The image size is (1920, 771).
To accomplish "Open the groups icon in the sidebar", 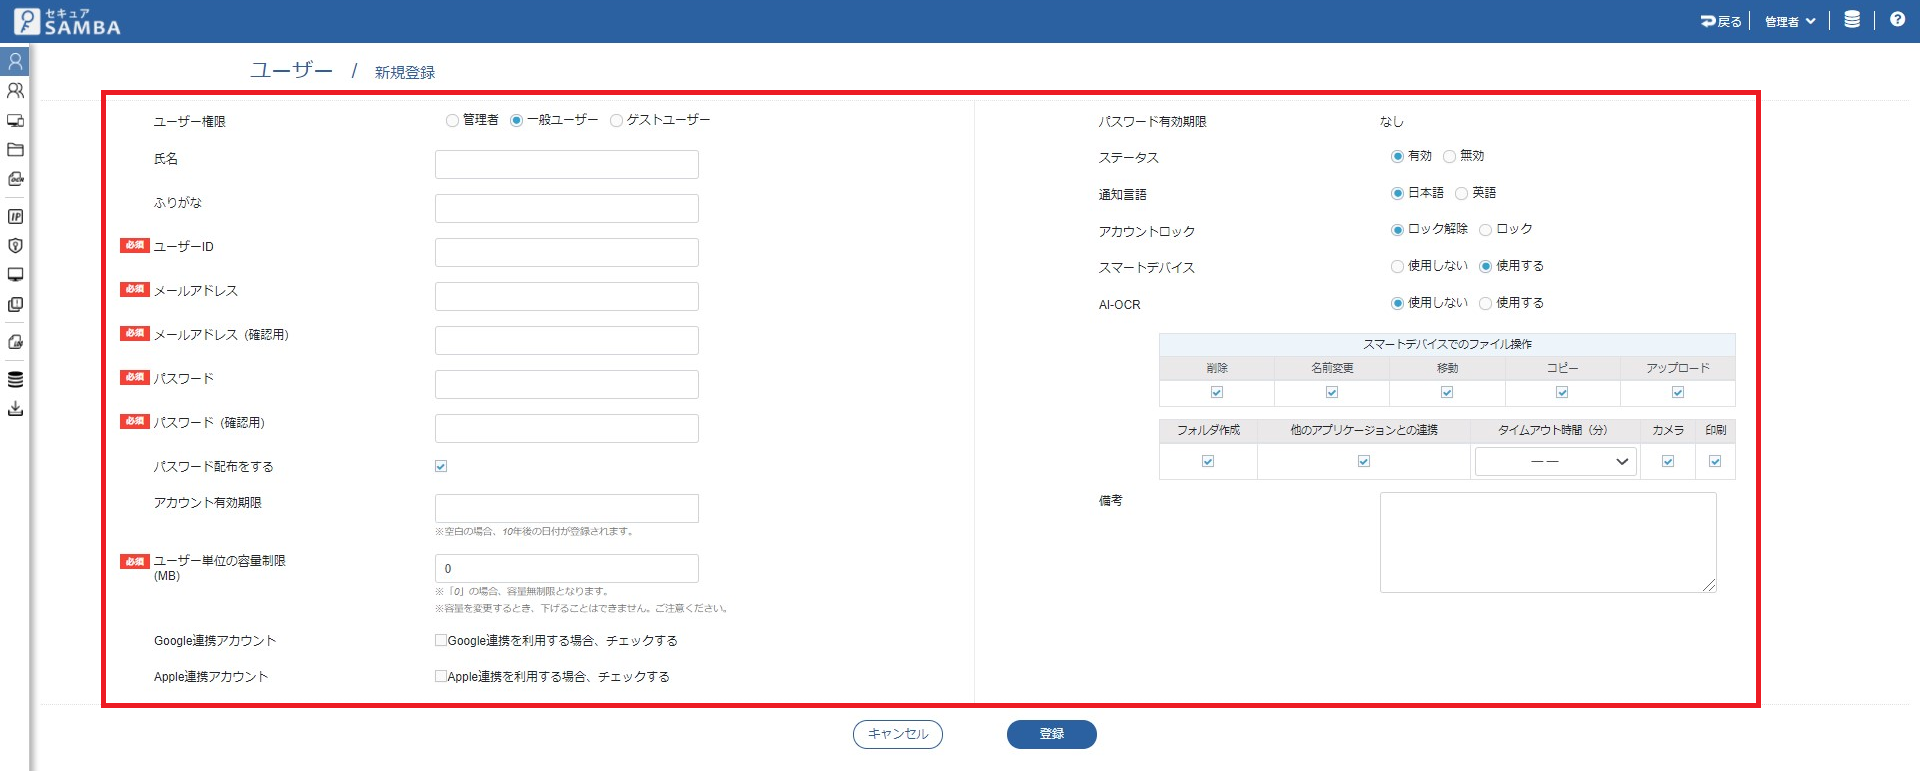I will click(x=15, y=91).
